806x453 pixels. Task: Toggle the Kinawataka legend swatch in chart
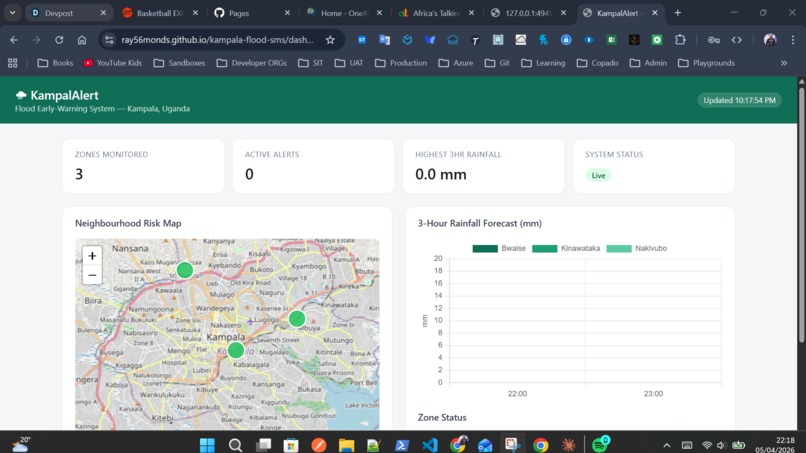click(544, 248)
